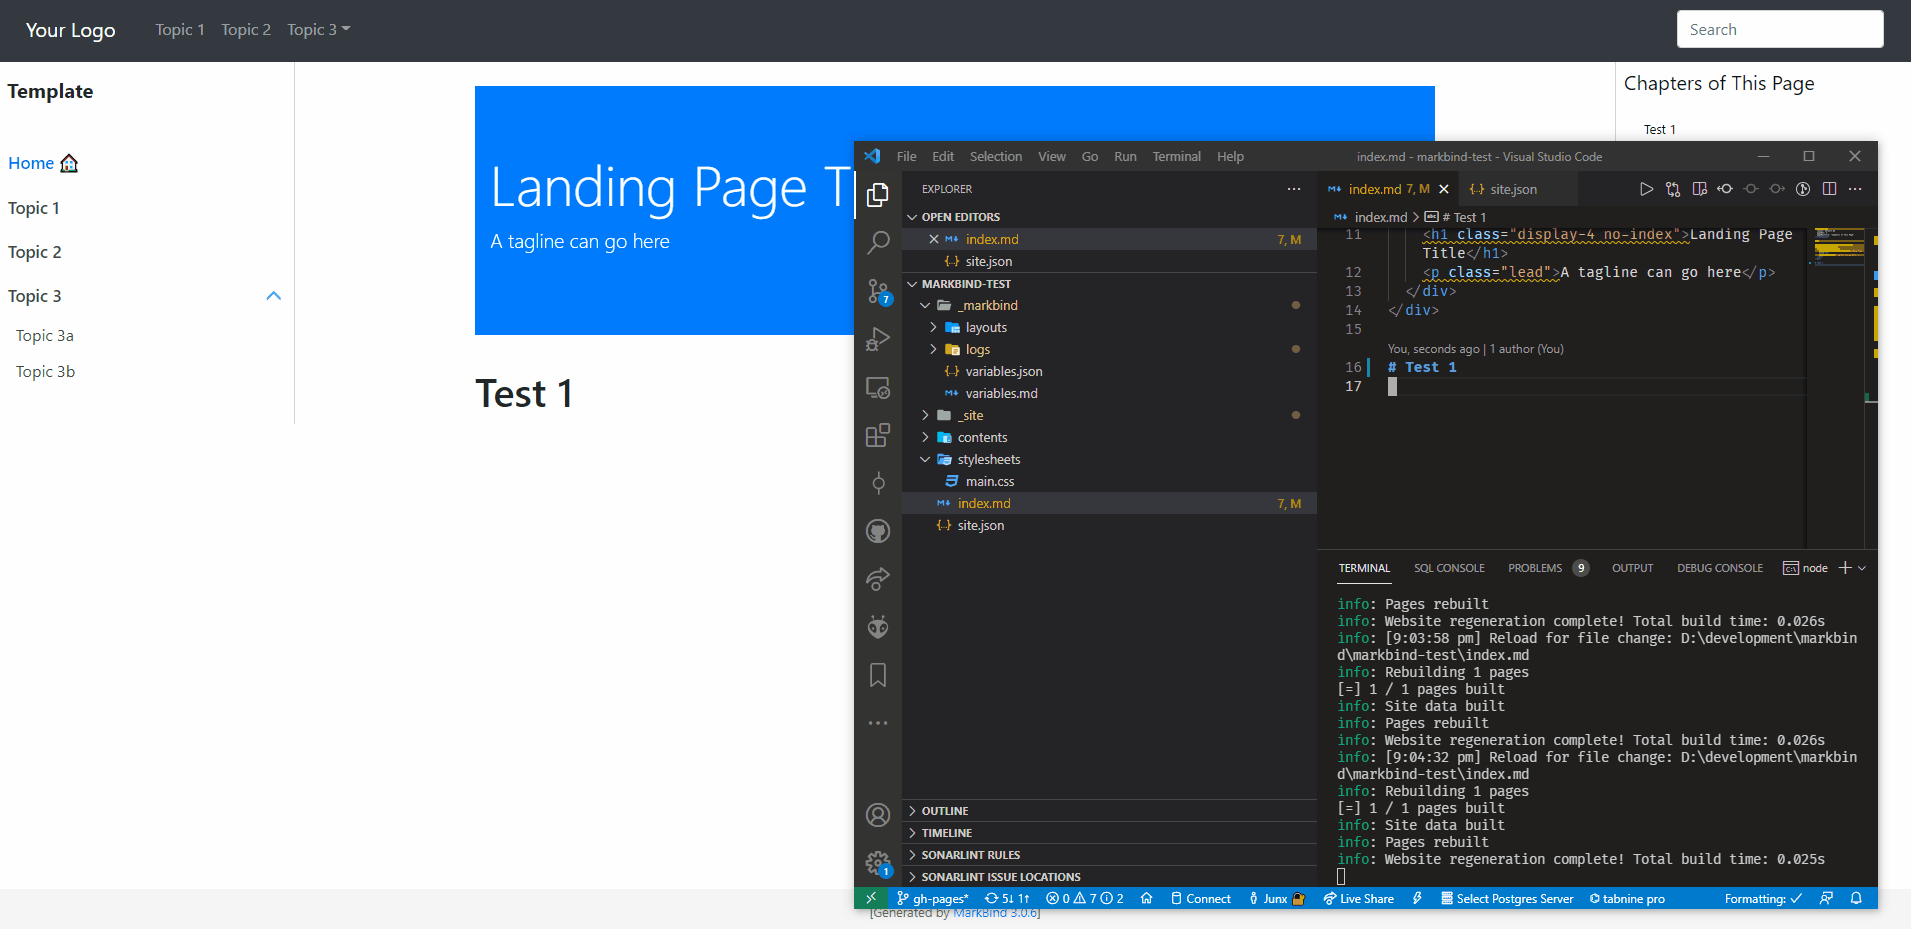This screenshot has height=929, width=1911.
Task: Expand the Topic 3 dropdown in the navbar
Action: [317, 29]
